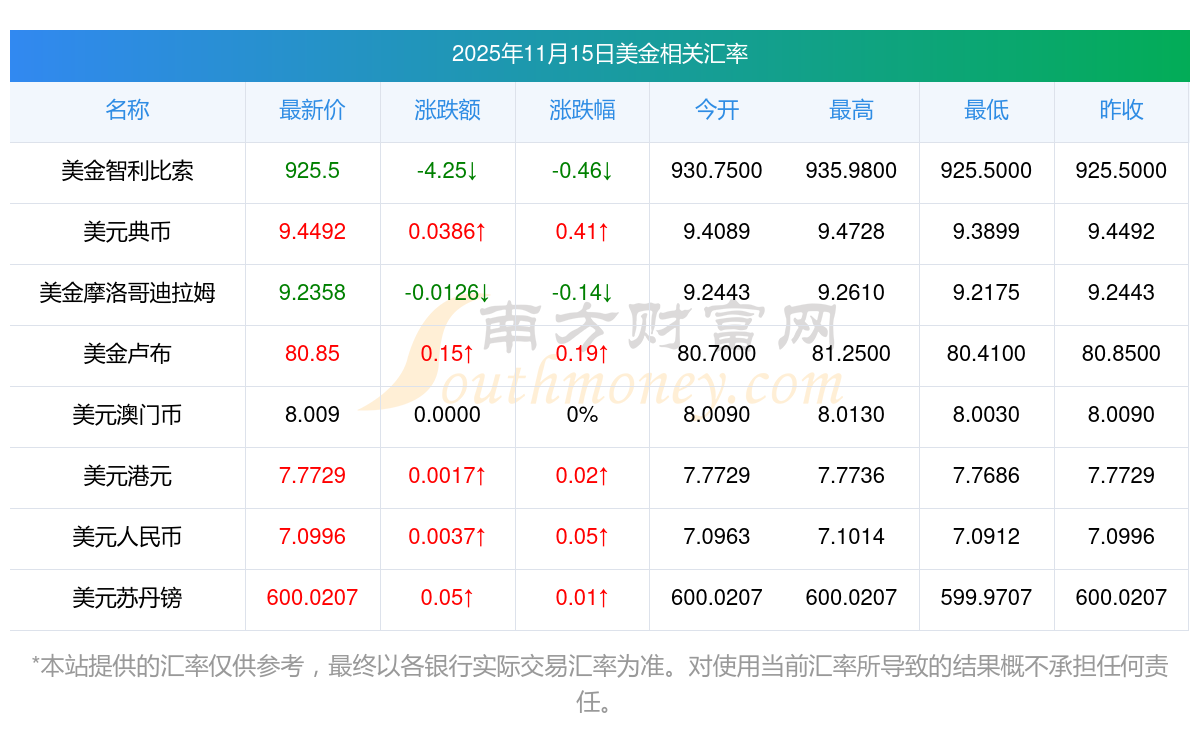Click change amount 0.15↑
The height and width of the screenshot is (733, 1200).
(x=447, y=354)
